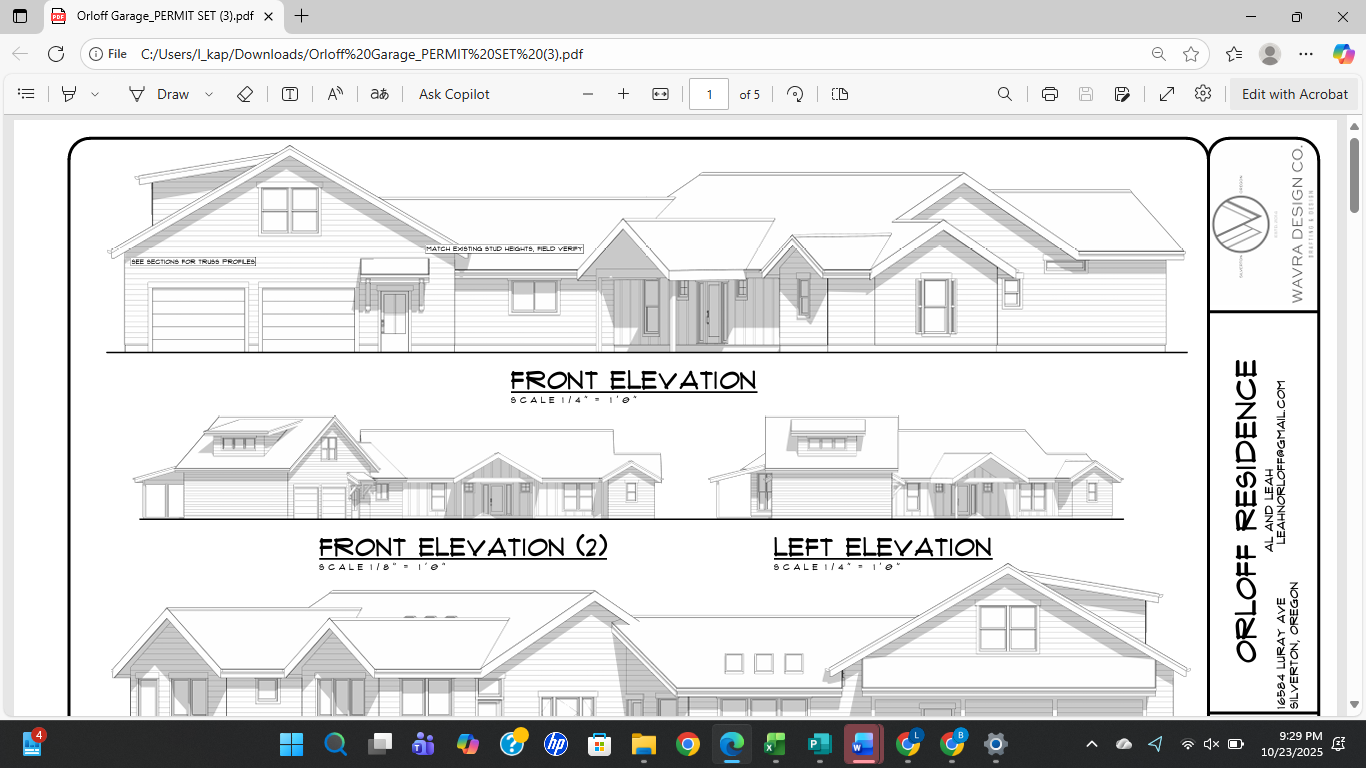Toggle fit to width view
This screenshot has width=1366, height=768.
pos(660,94)
